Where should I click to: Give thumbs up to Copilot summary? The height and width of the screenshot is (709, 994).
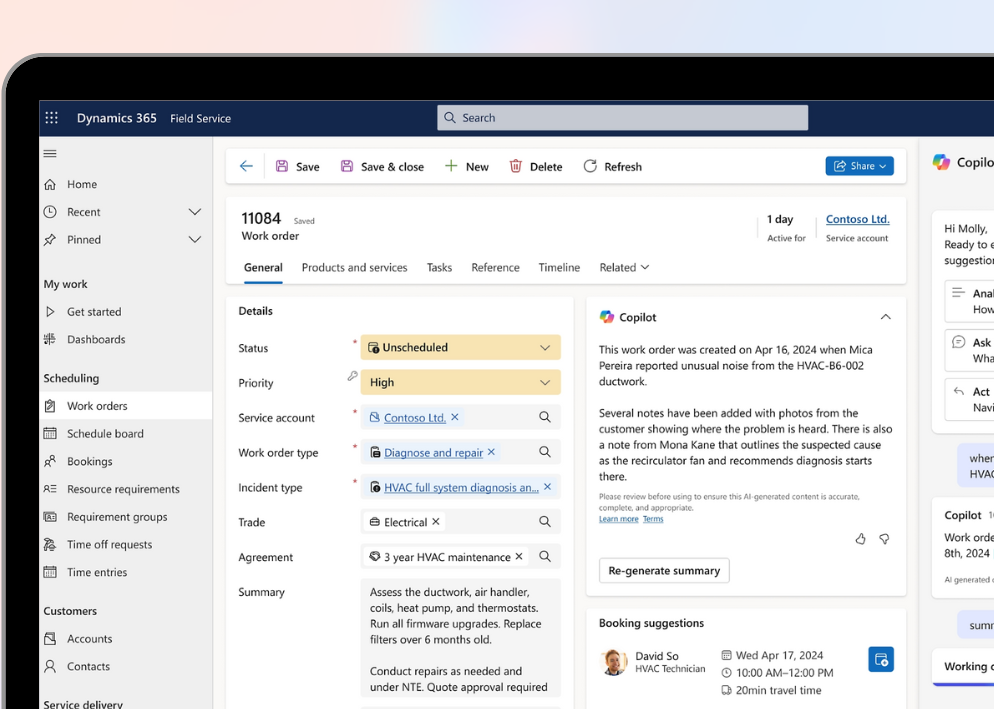[860, 539]
